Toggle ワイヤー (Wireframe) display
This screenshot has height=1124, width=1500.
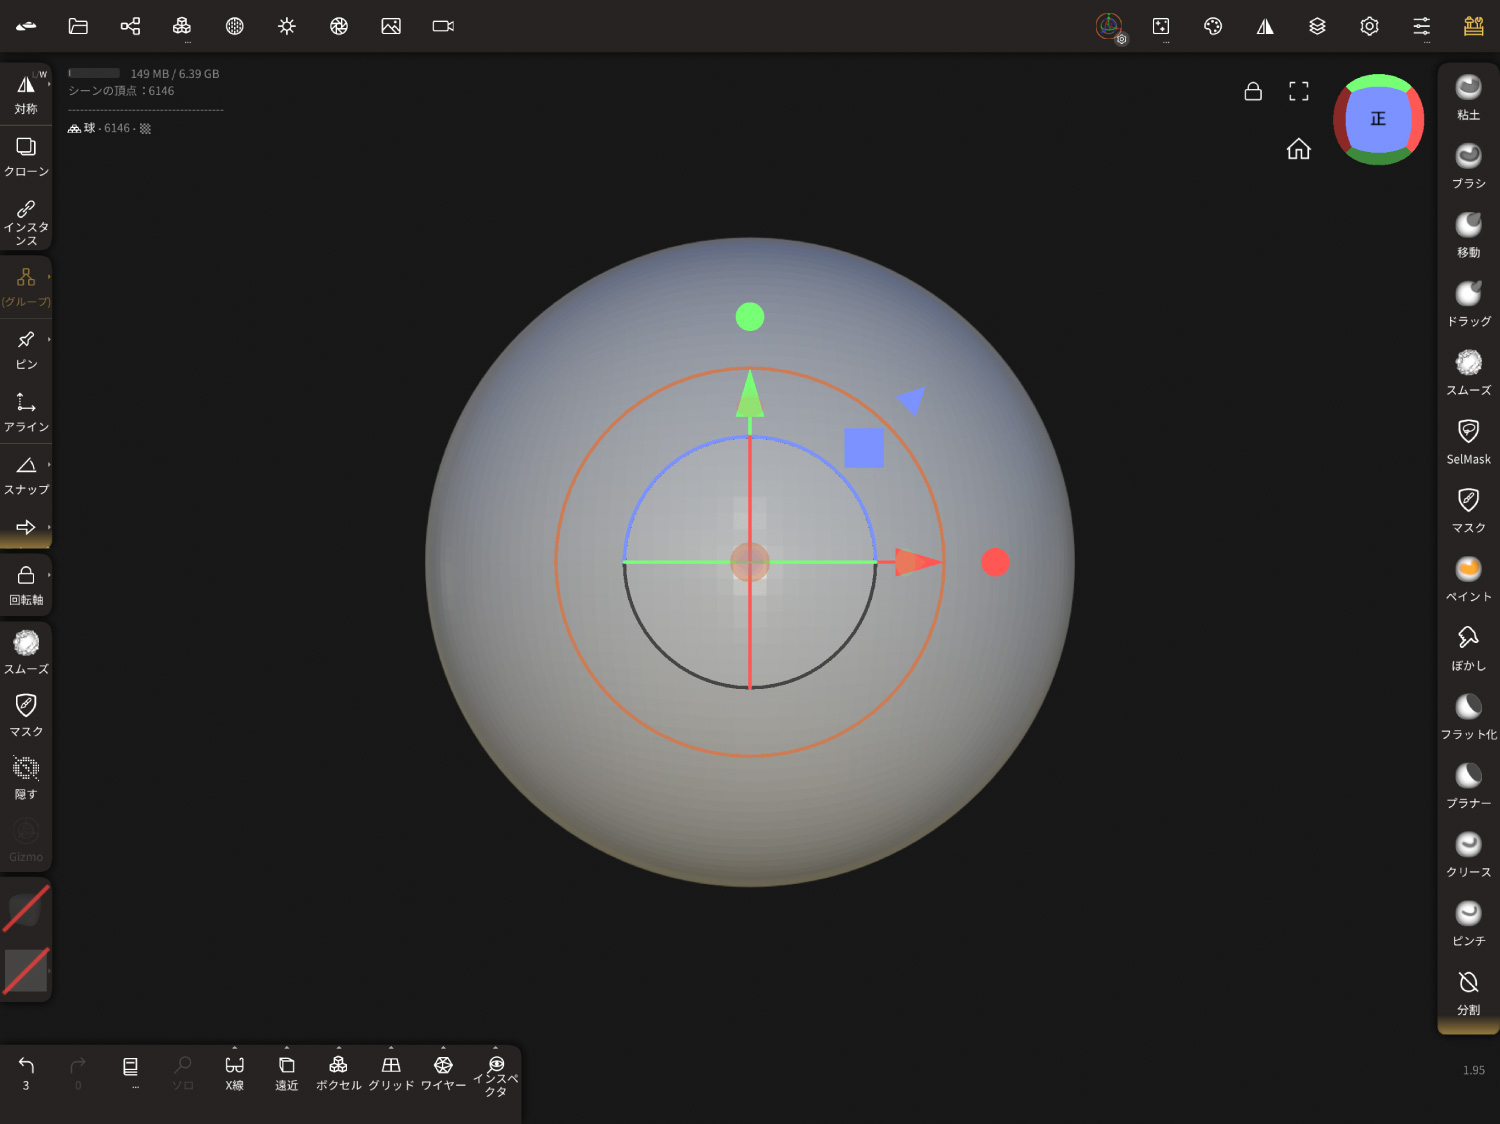pyautogui.click(x=443, y=1072)
